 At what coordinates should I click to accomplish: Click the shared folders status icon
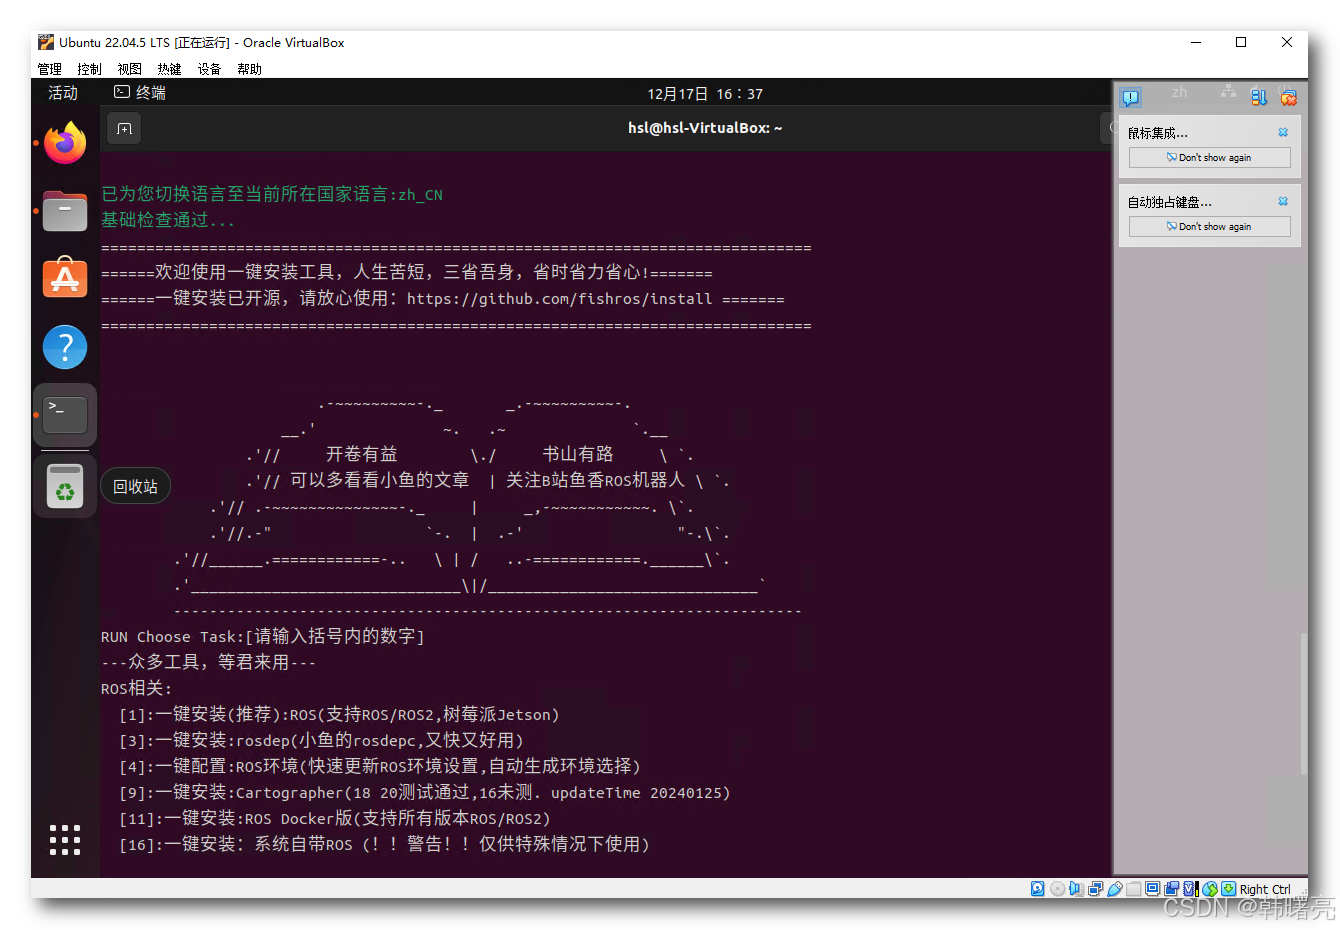tap(1132, 889)
